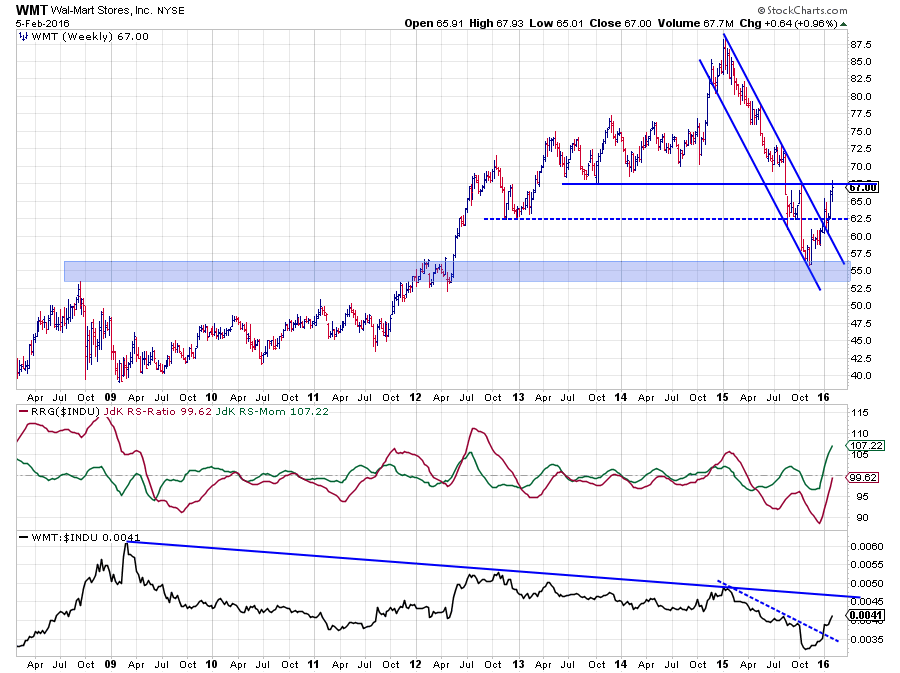Image resolution: width=900 pixels, height=673 pixels.
Task: Click the Open 65.91 value
Action: 434,24
